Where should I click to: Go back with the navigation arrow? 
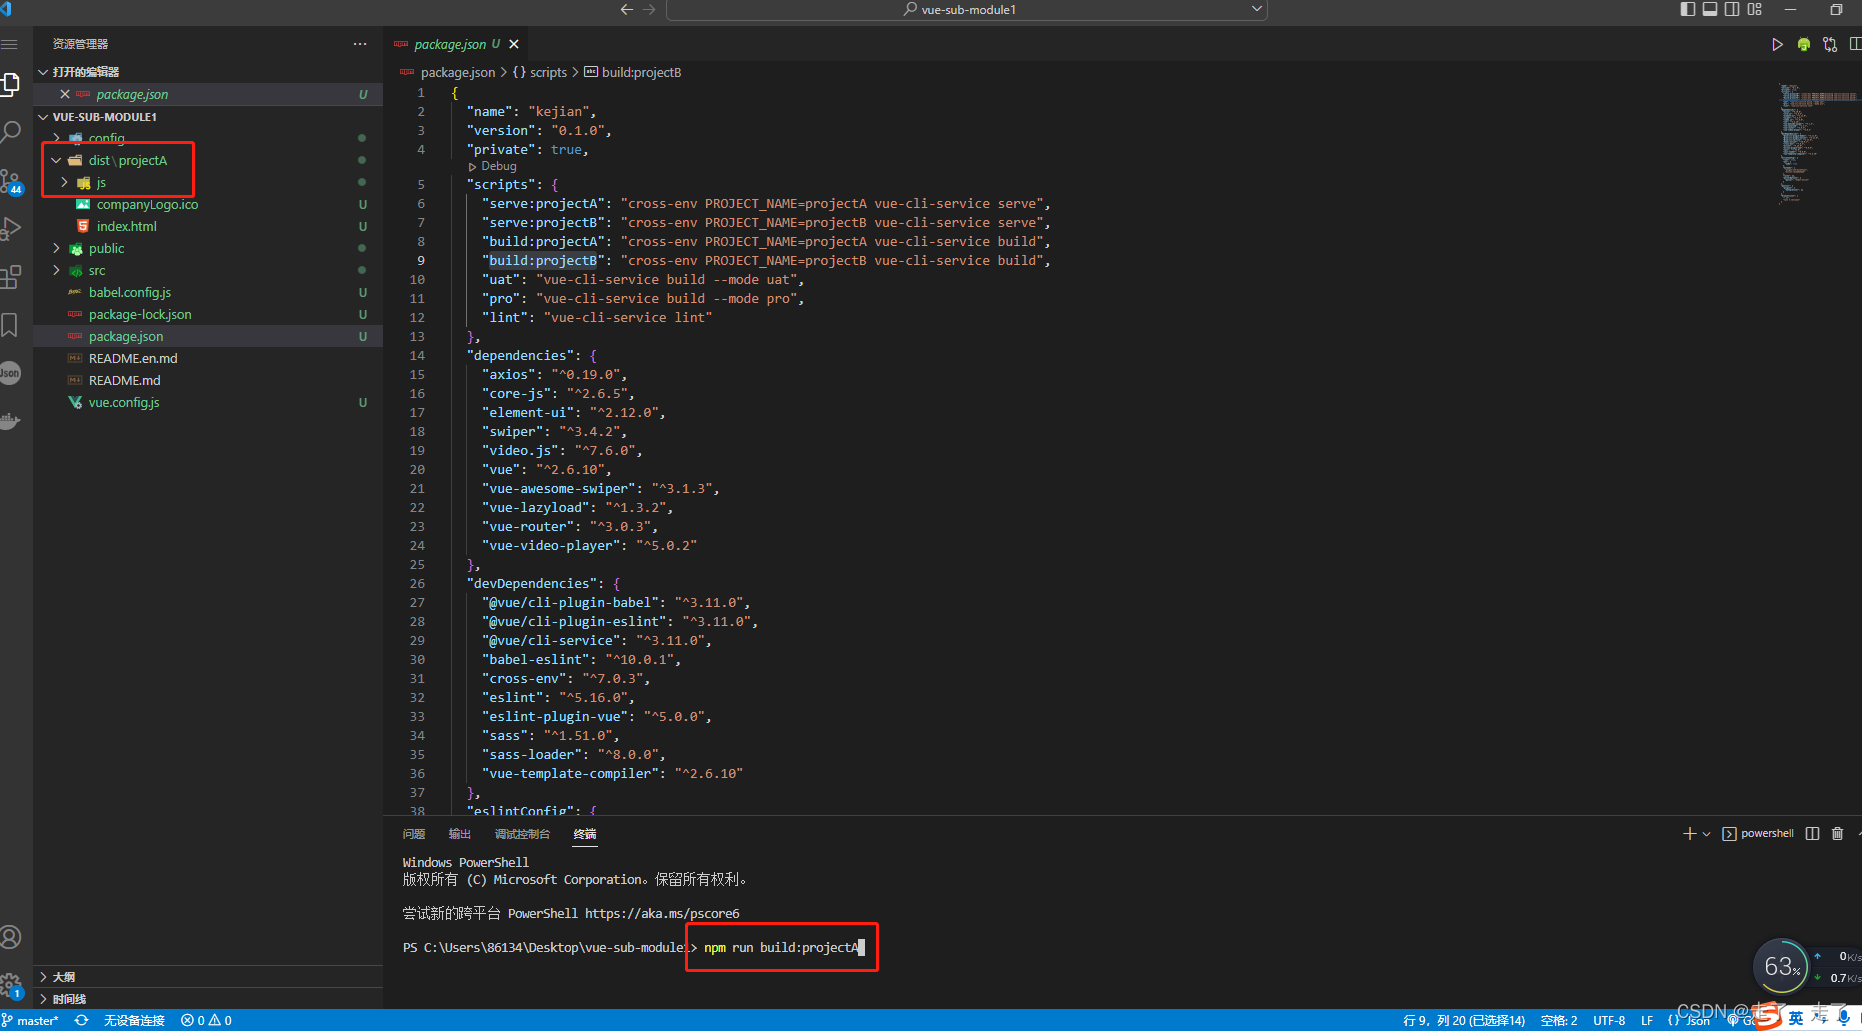(x=627, y=9)
